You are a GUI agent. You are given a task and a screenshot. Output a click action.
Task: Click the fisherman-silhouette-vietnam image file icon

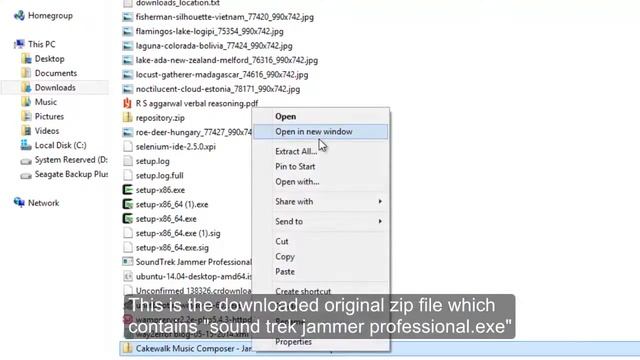pos(128,17)
